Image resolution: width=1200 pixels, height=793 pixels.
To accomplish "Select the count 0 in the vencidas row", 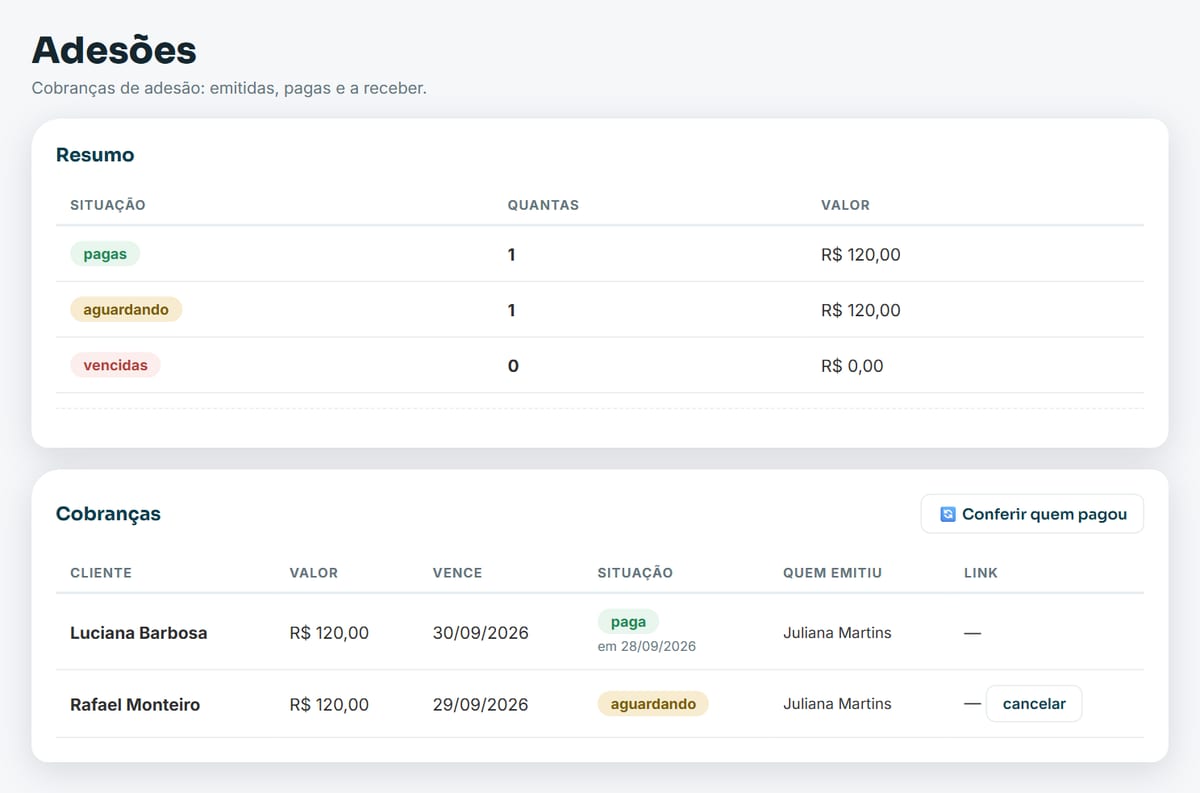I will 513,366.
